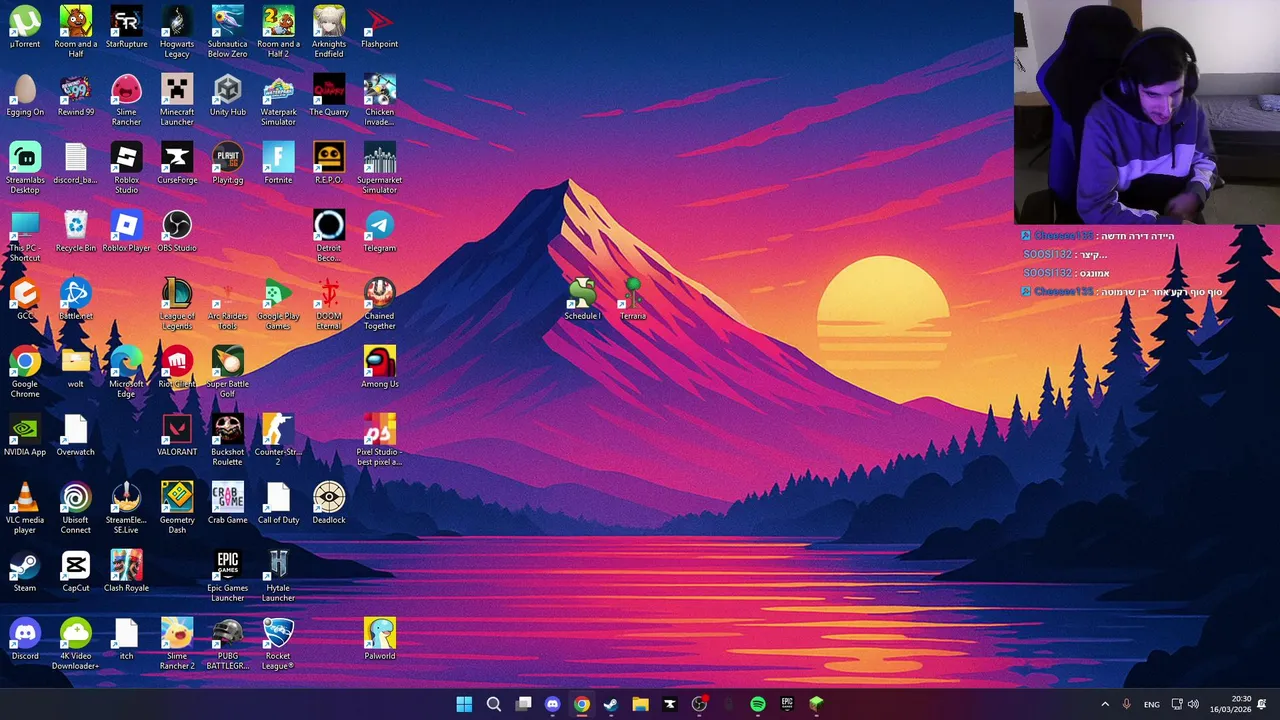1280x720 pixels.
Task: Open This PC shortcut on desktop
Action: click(25, 236)
